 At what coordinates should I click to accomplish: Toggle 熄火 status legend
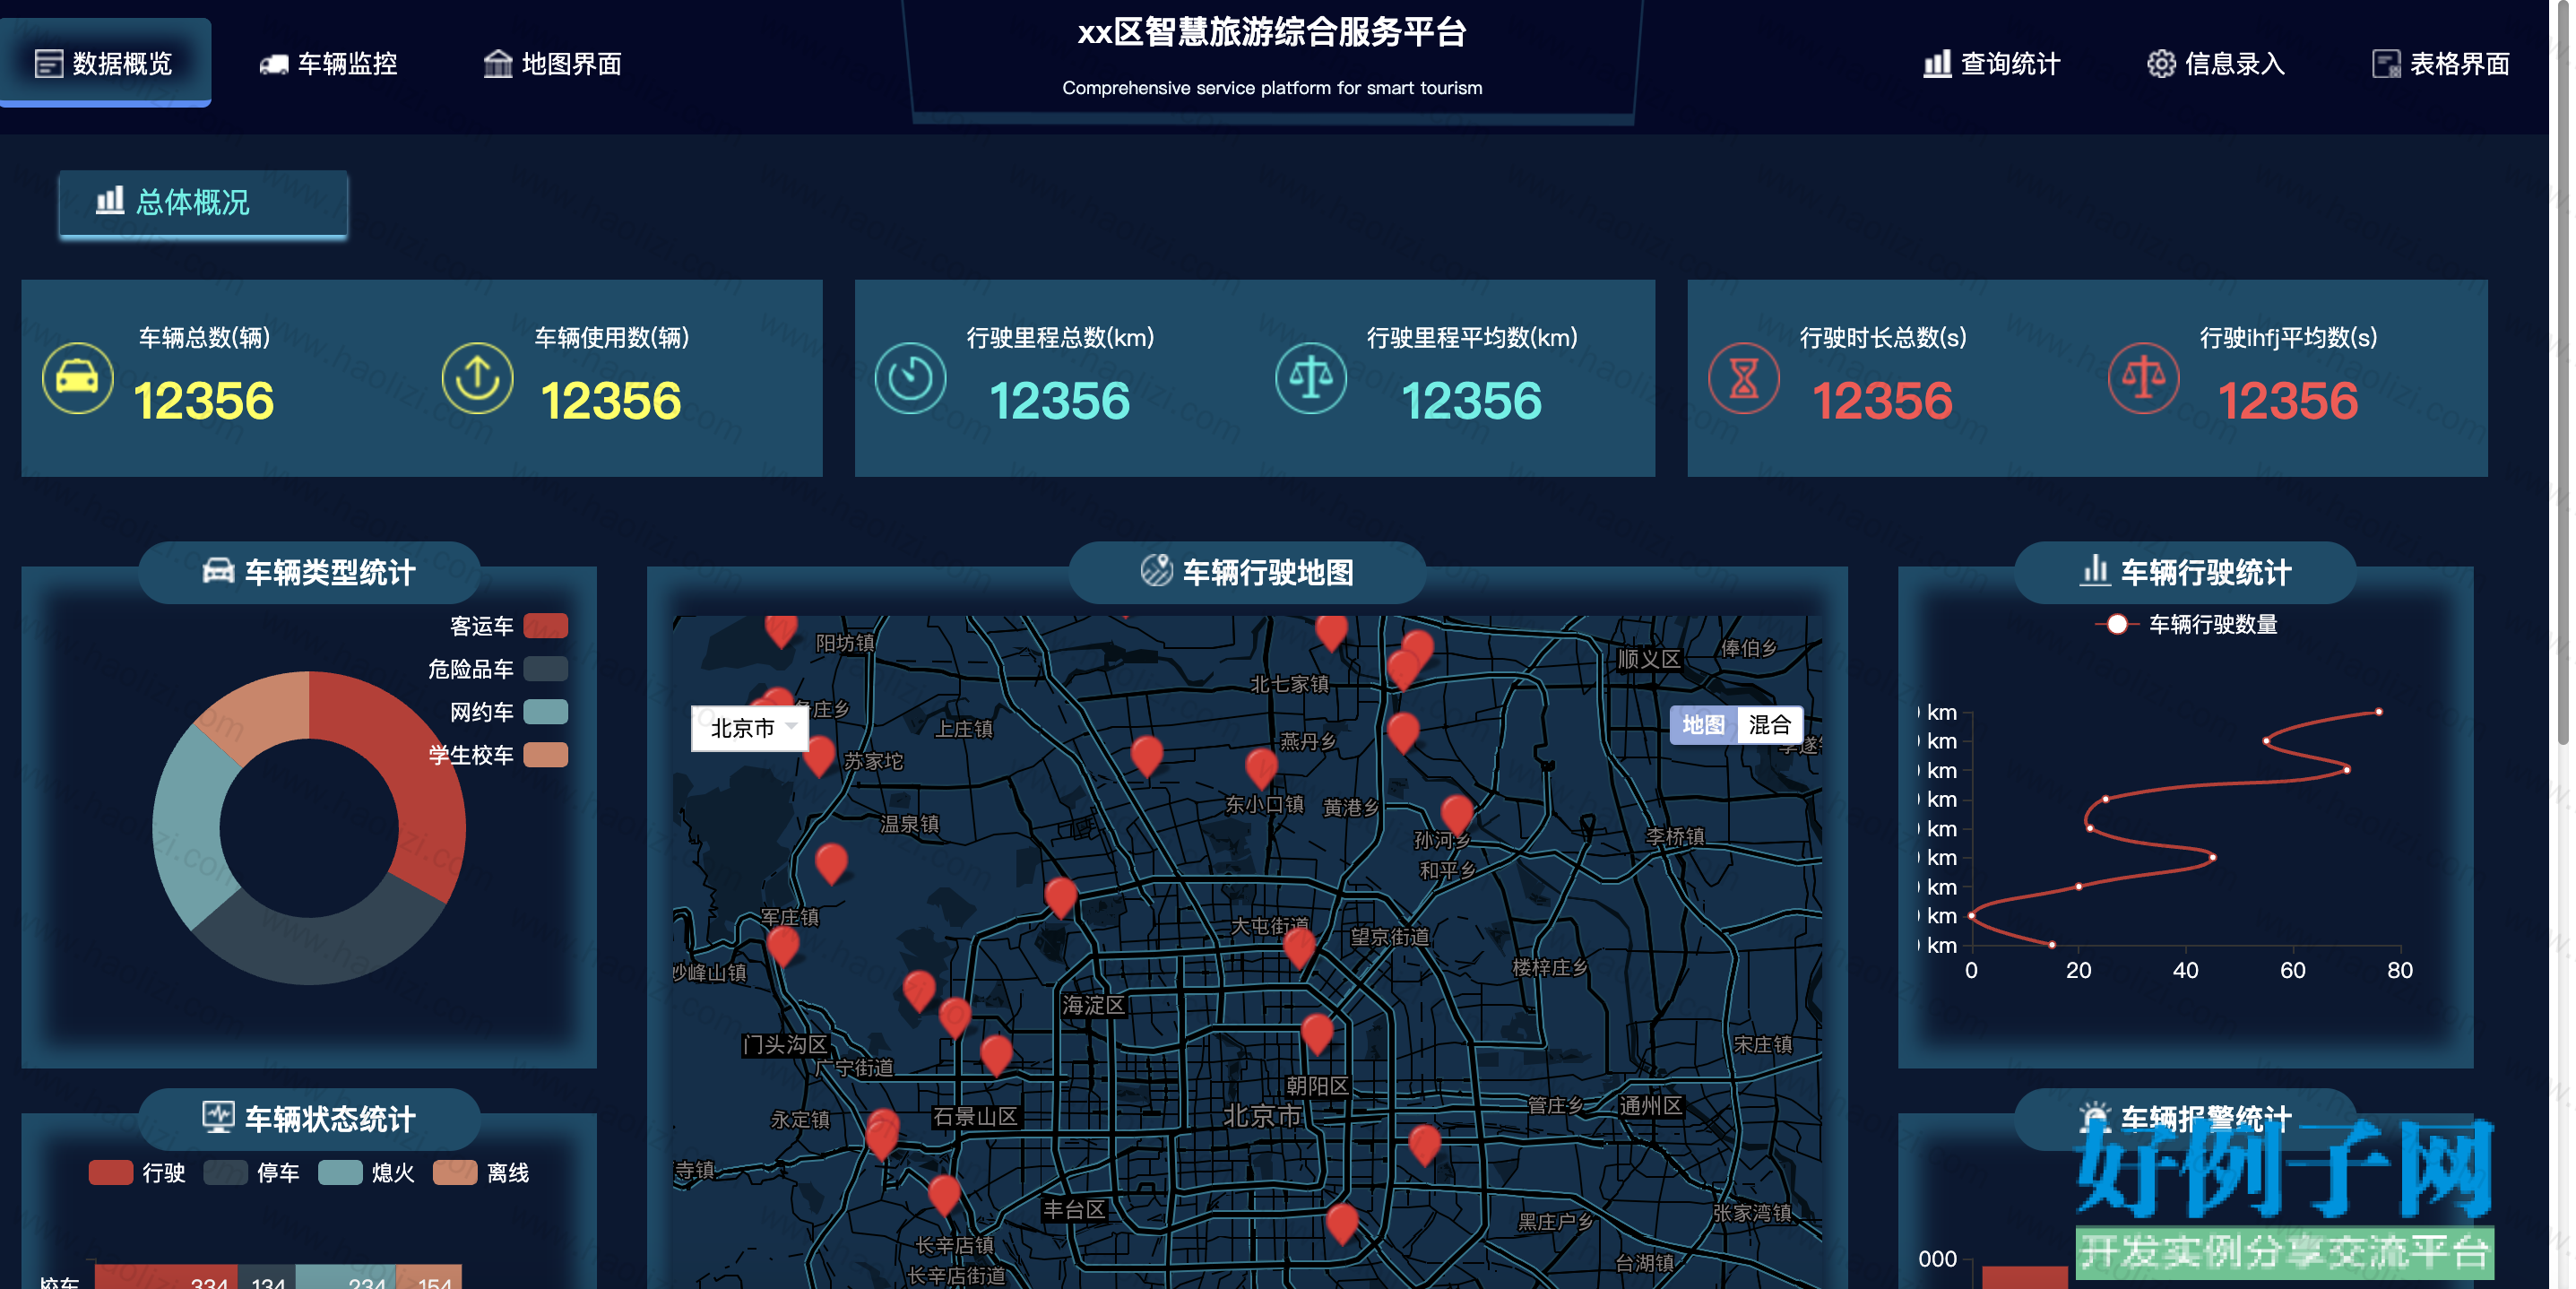coord(366,1172)
